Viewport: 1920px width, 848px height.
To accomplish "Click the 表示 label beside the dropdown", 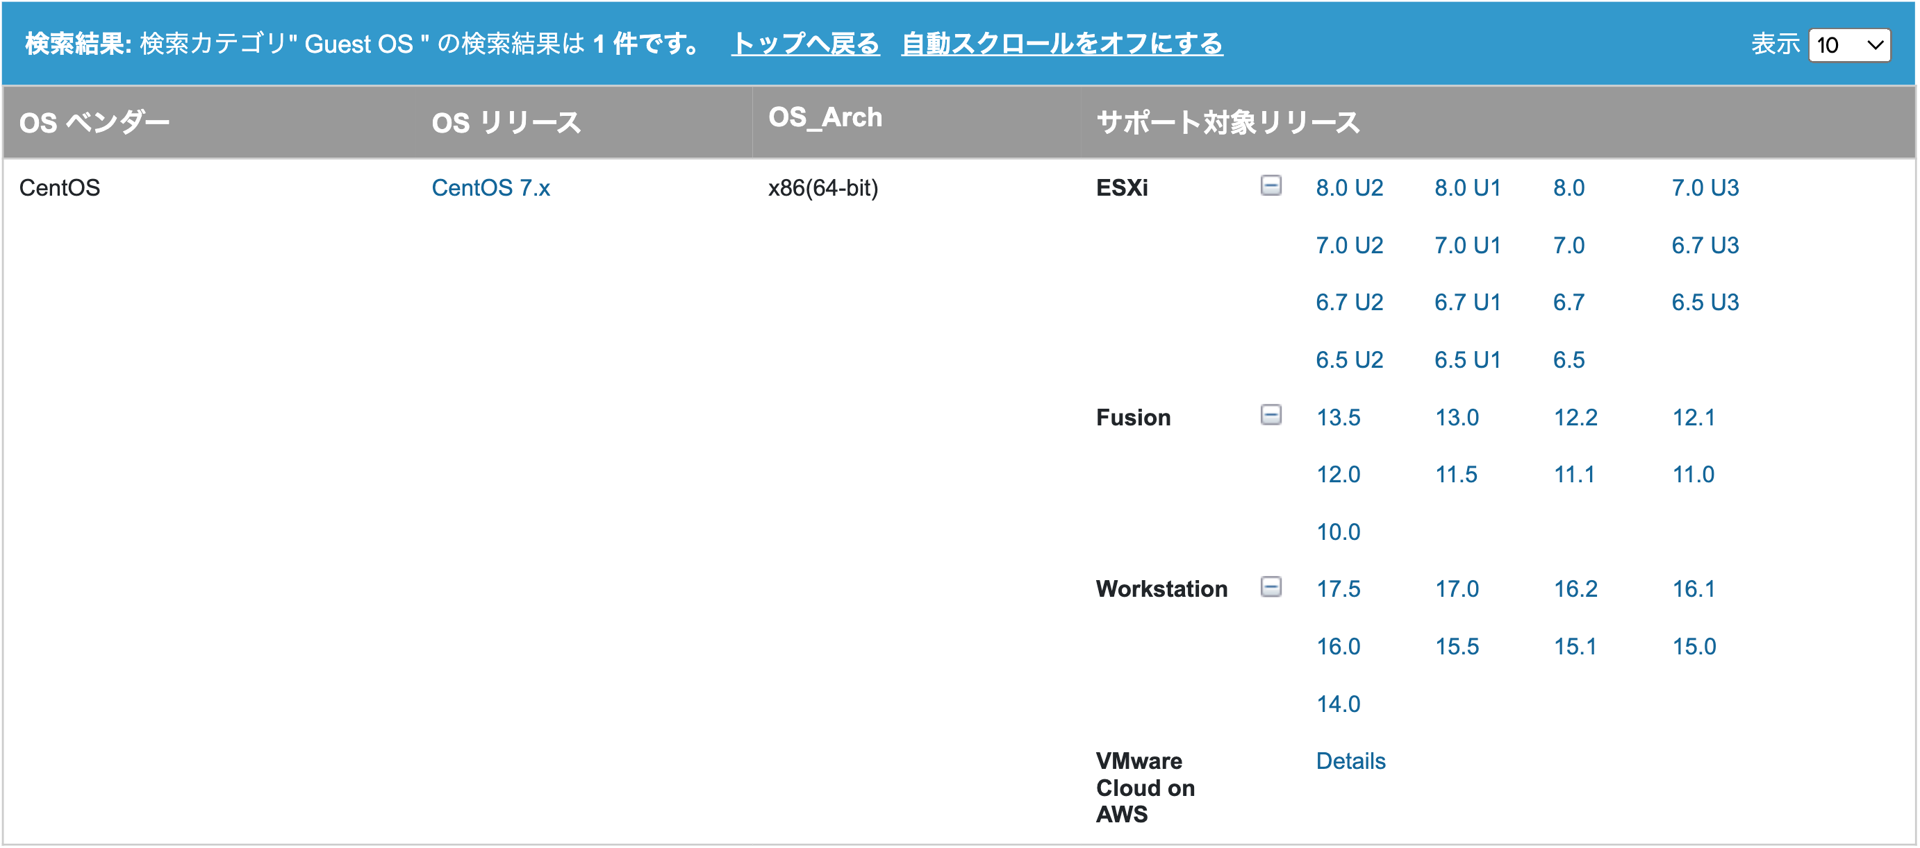I will click(1775, 44).
